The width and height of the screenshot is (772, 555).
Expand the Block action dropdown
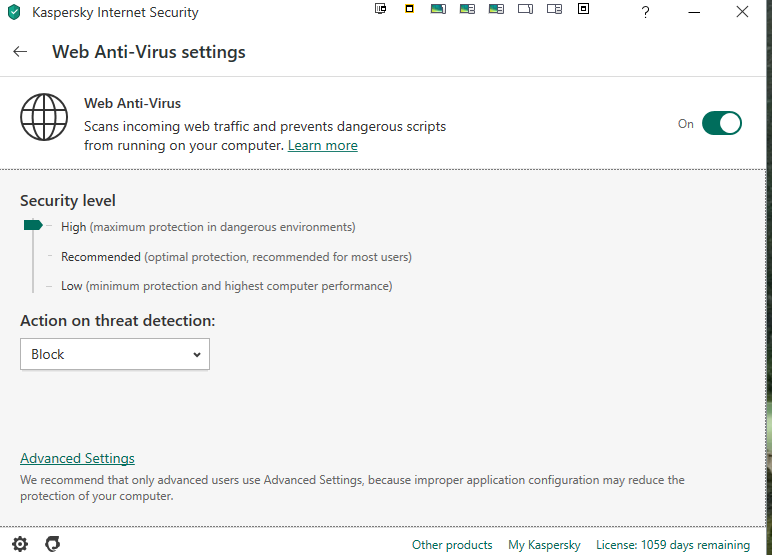click(x=115, y=354)
